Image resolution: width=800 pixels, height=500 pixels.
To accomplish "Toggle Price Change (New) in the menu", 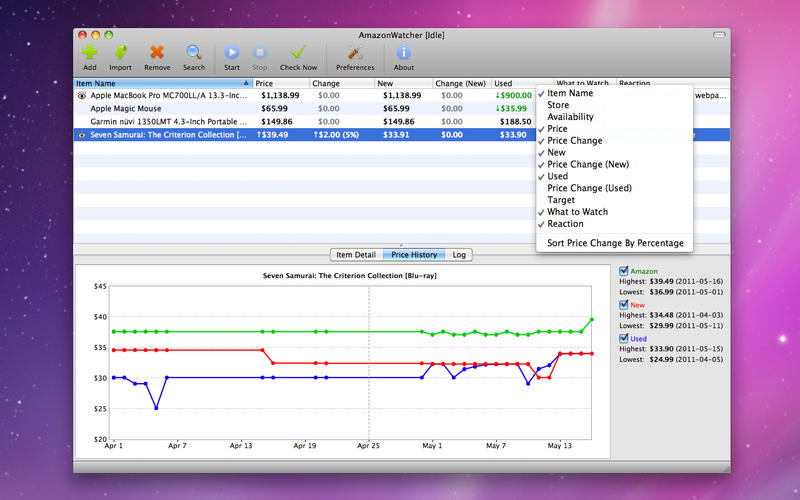I will tap(615, 164).
